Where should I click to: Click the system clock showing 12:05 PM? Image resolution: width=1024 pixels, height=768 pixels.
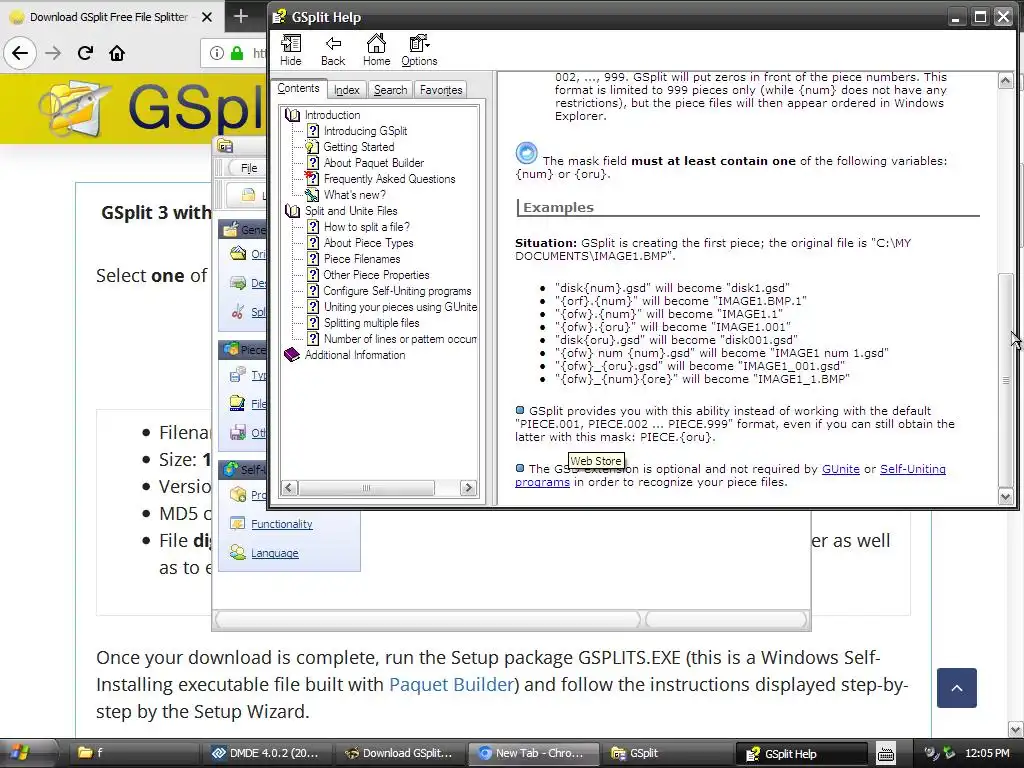[987, 753]
